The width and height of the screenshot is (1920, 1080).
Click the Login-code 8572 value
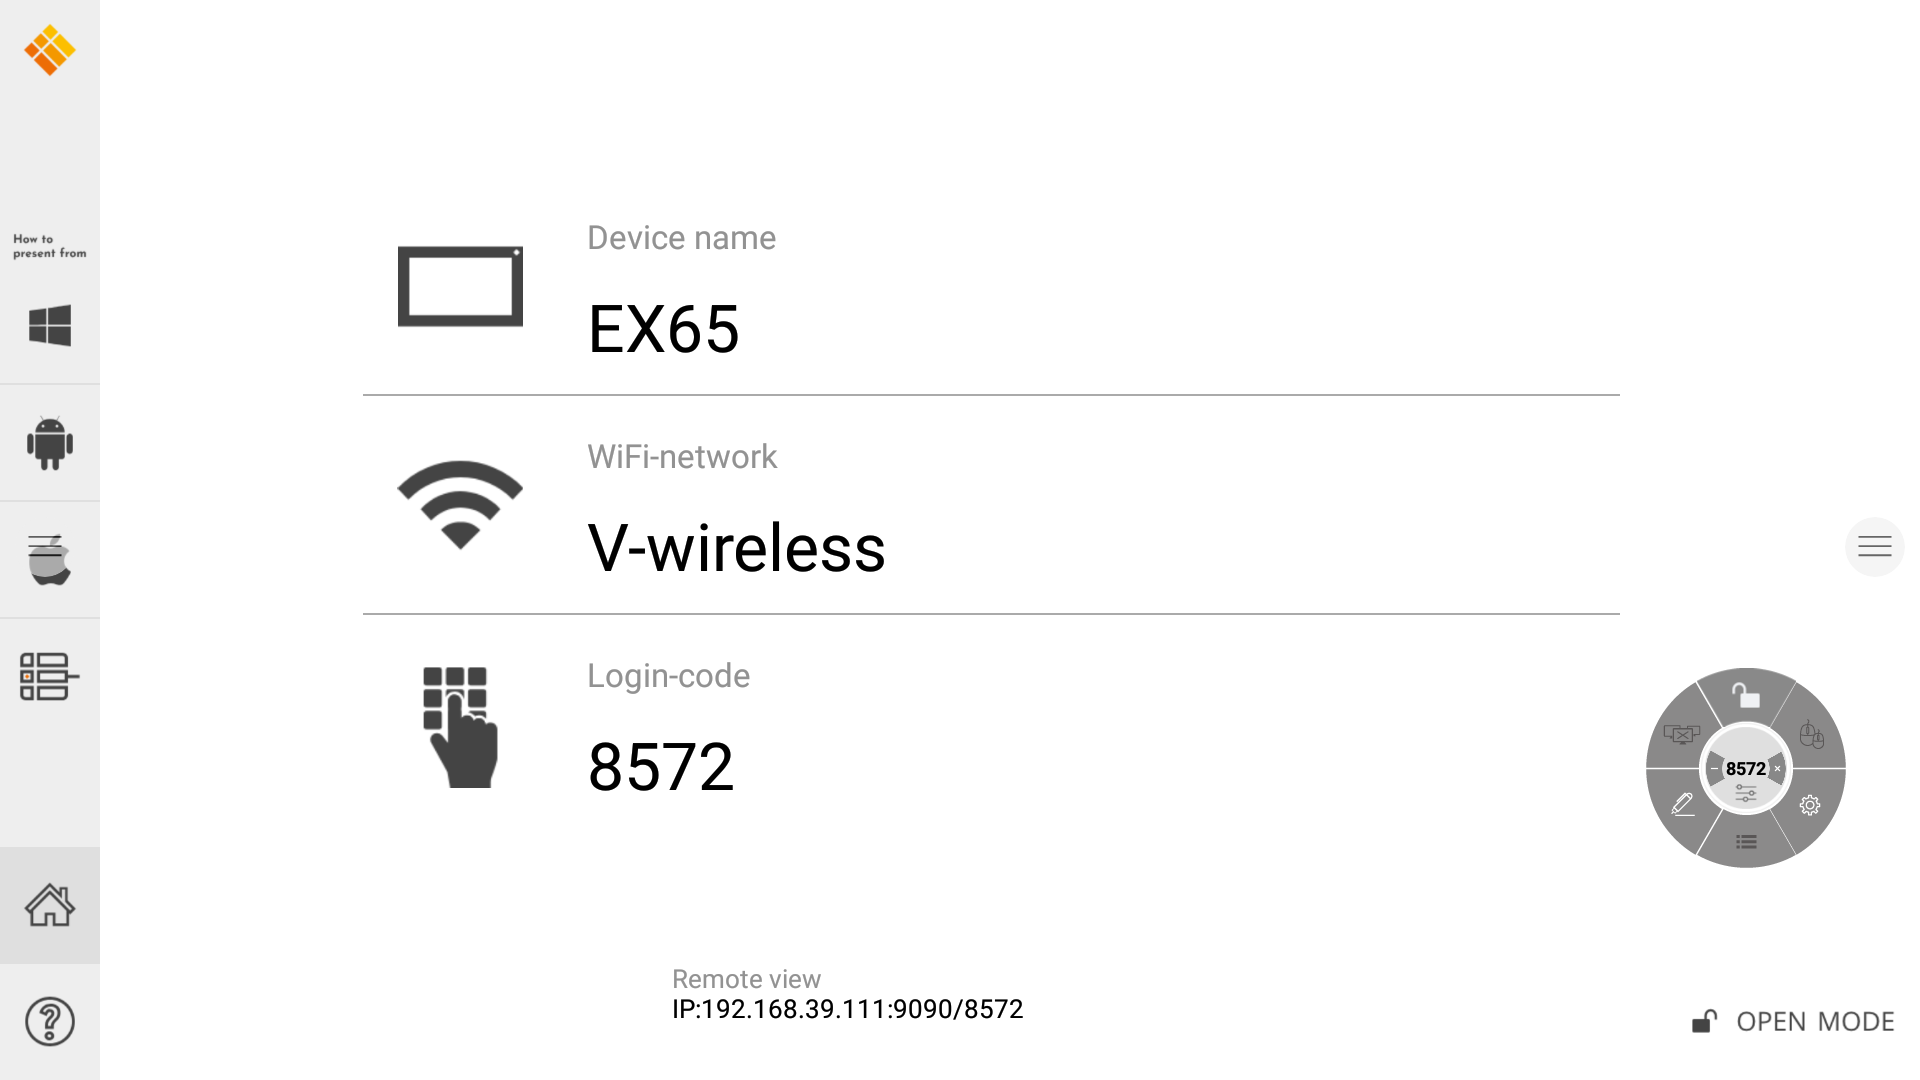[x=661, y=767]
